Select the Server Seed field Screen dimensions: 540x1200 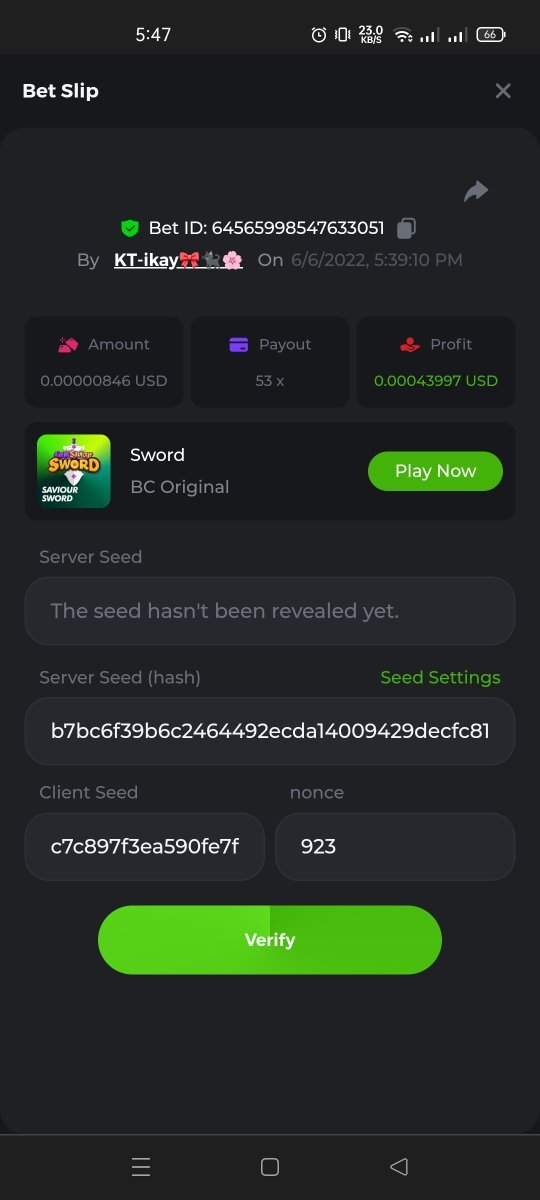[x=270, y=611]
